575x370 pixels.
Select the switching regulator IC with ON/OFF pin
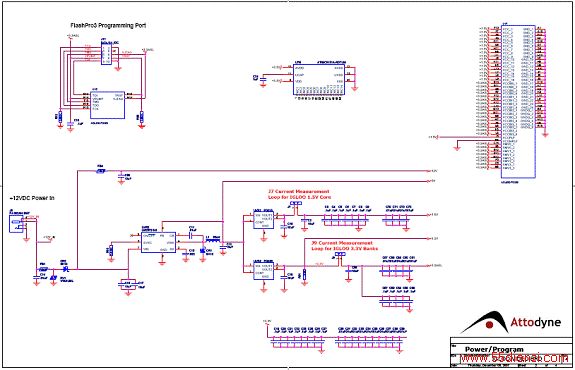pyautogui.click(x=158, y=242)
